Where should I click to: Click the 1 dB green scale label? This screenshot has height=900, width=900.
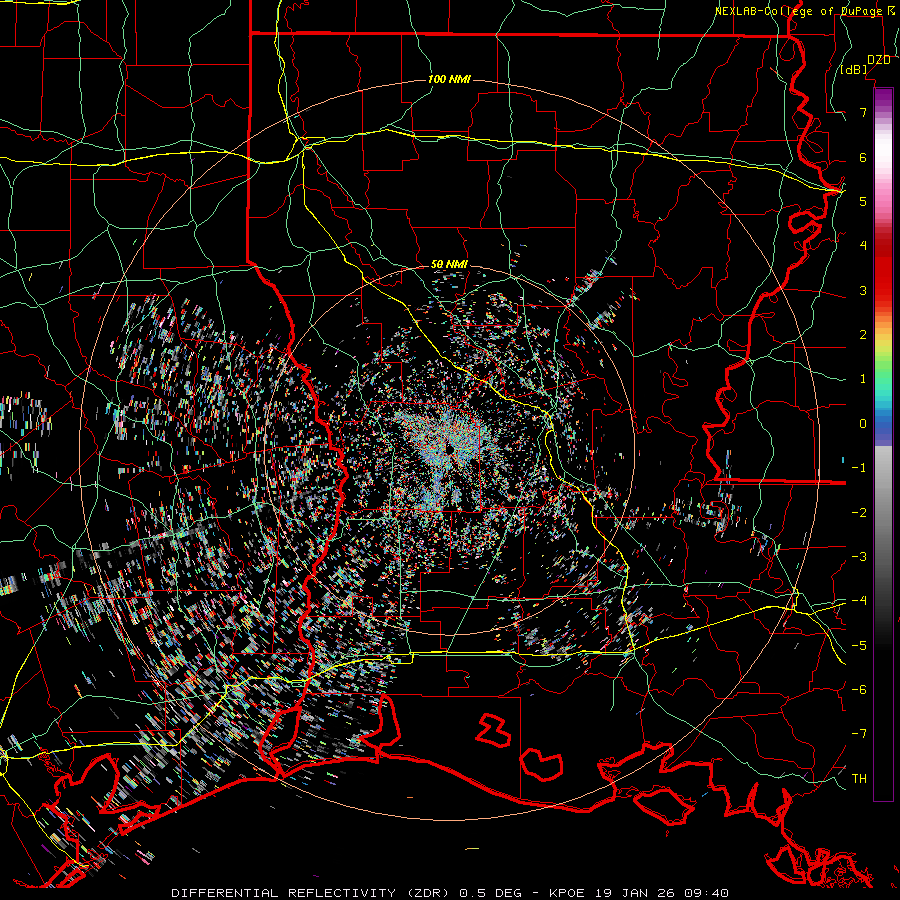click(863, 379)
